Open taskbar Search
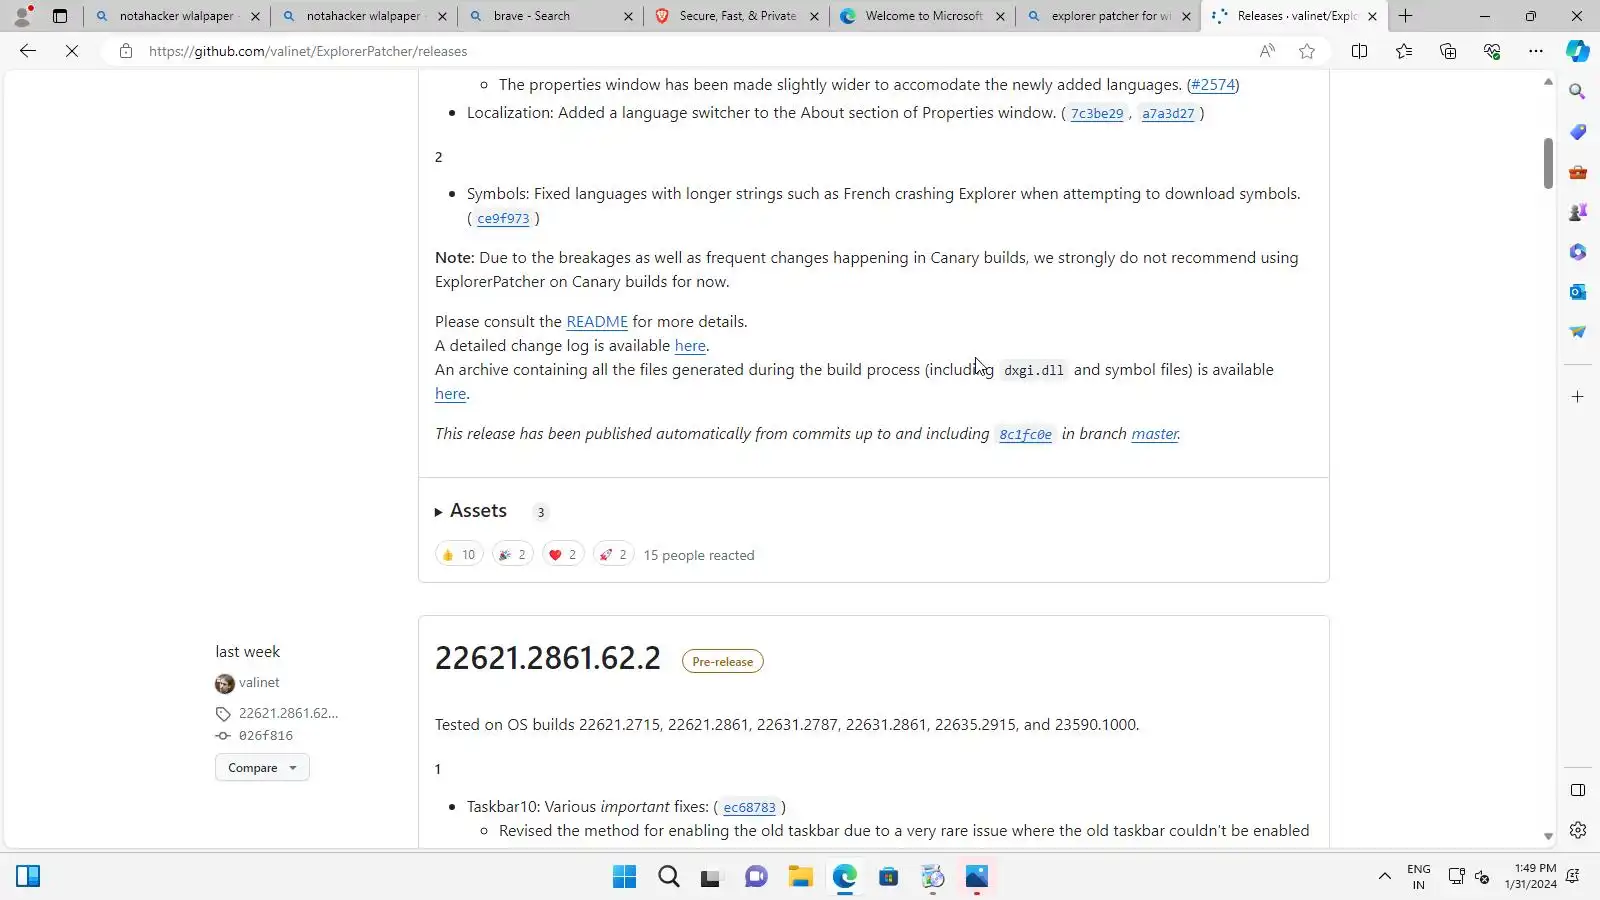This screenshot has width=1600, height=900. [x=669, y=877]
